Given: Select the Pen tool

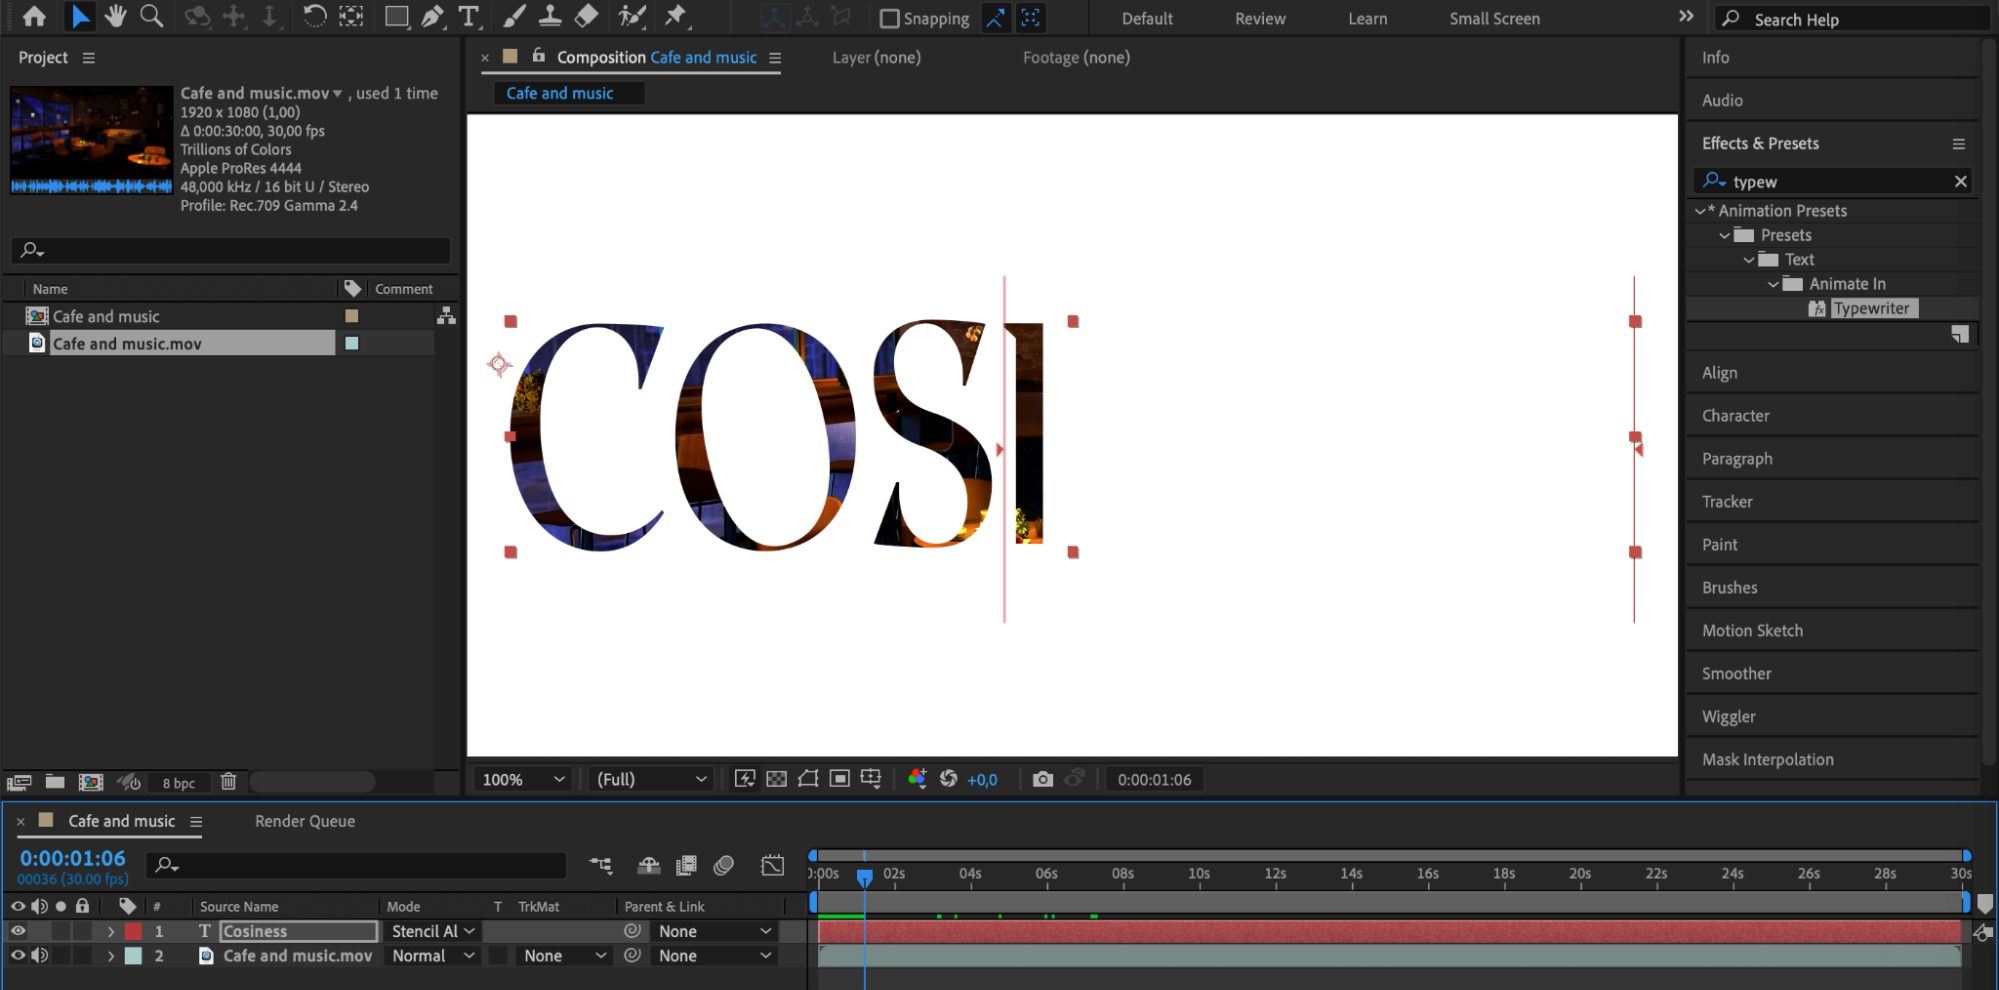Looking at the screenshot, I should [x=432, y=16].
